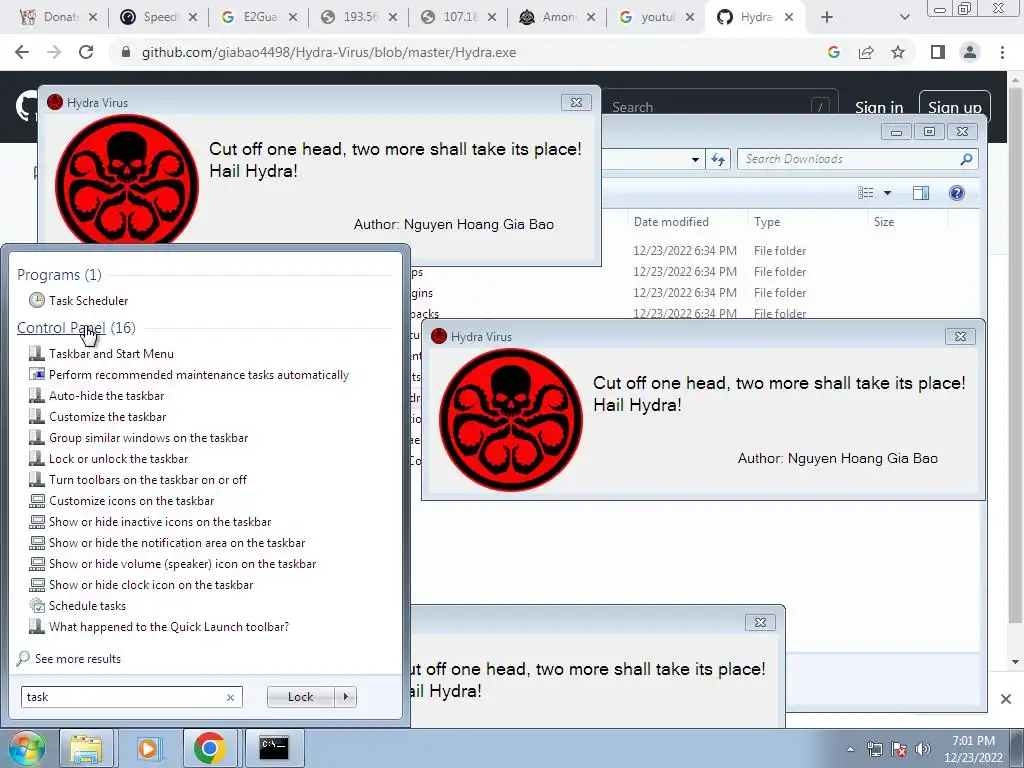Open Explorer help icon
1024x768 pixels.
pyautogui.click(x=957, y=193)
